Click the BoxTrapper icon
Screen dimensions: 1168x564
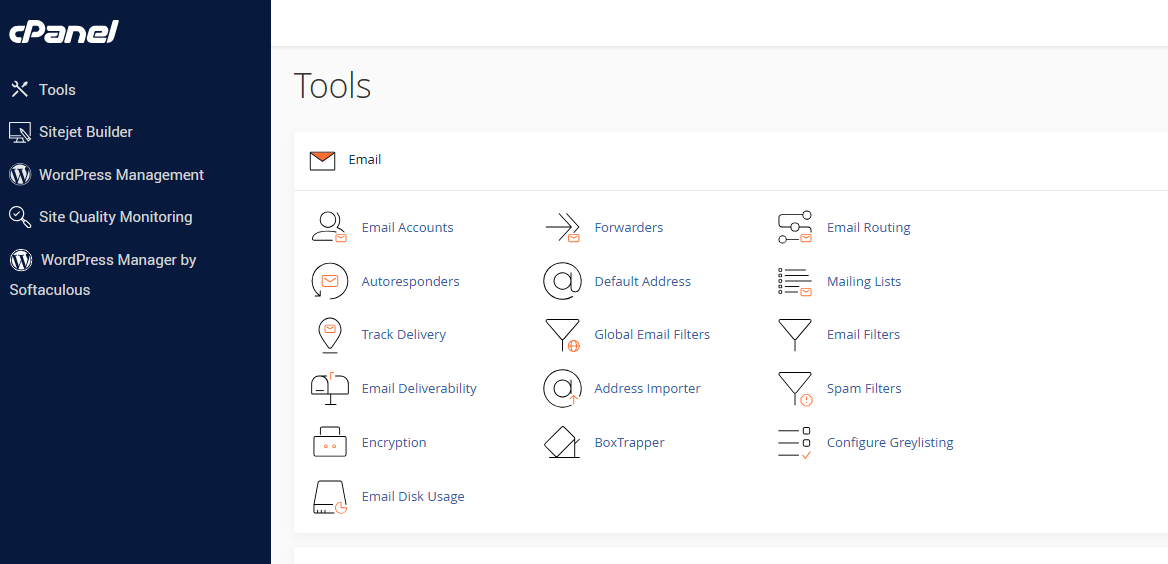tap(562, 443)
